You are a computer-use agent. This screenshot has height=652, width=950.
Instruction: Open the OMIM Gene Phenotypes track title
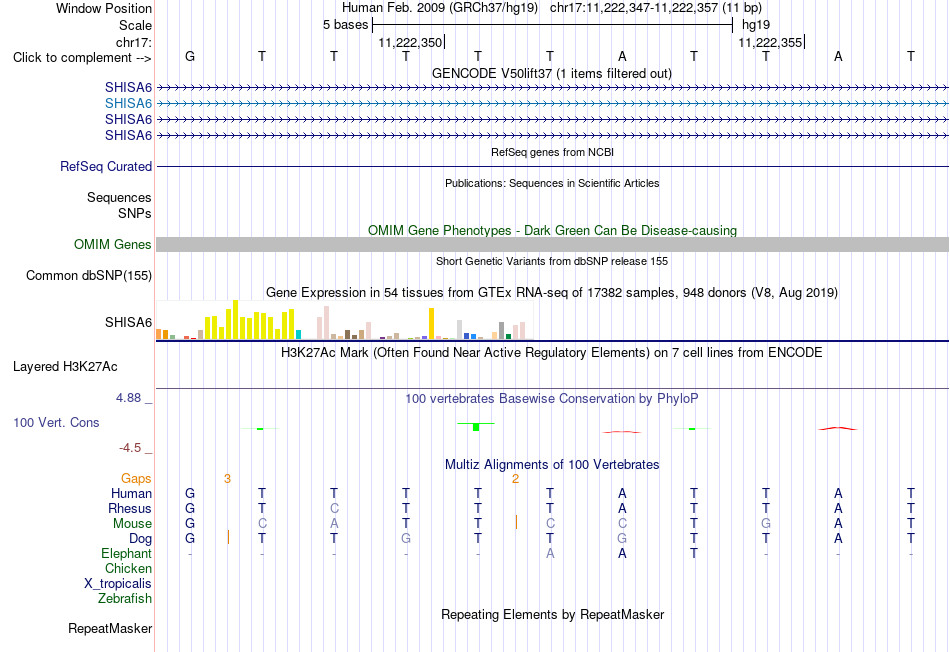point(552,230)
